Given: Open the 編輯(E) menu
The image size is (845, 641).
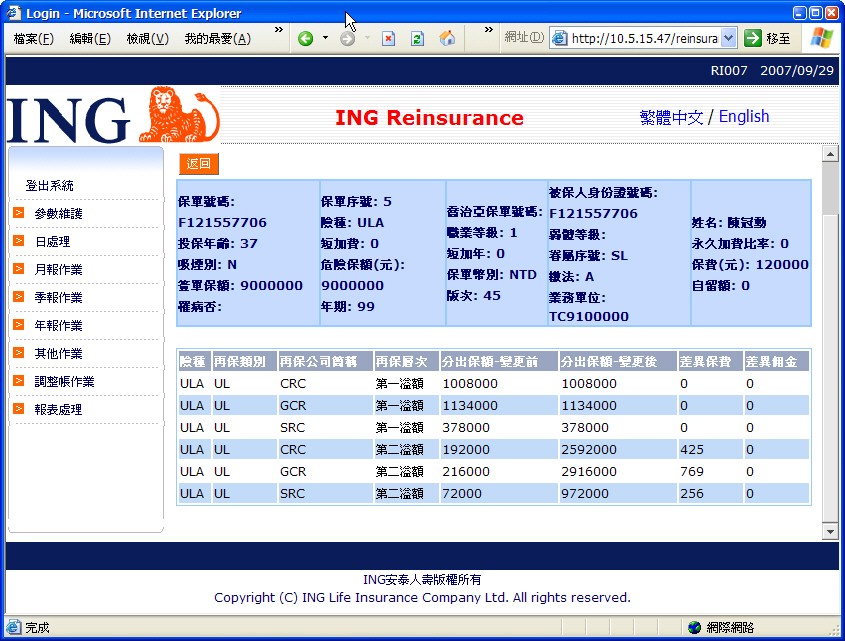Looking at the screenshot, I should 91,39.
